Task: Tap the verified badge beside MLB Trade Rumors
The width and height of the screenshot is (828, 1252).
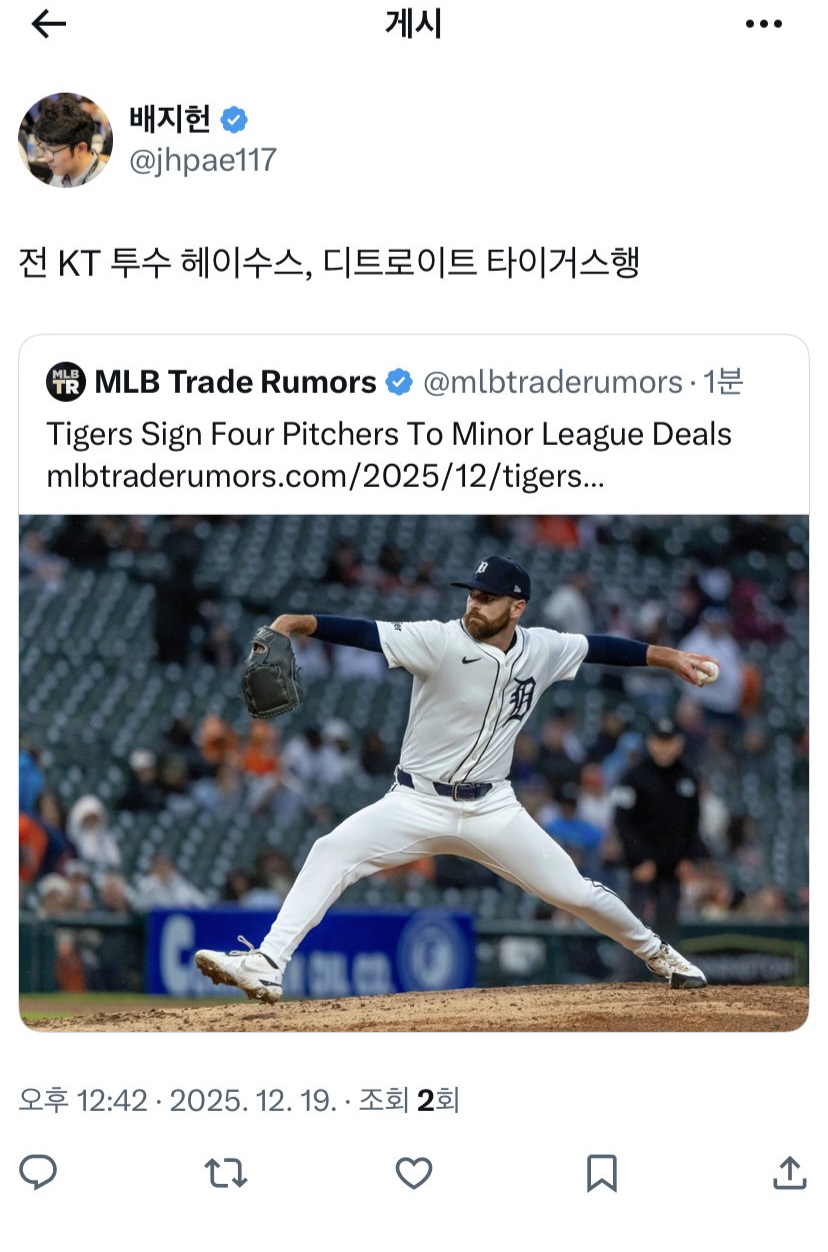Action: pos(399,382)
